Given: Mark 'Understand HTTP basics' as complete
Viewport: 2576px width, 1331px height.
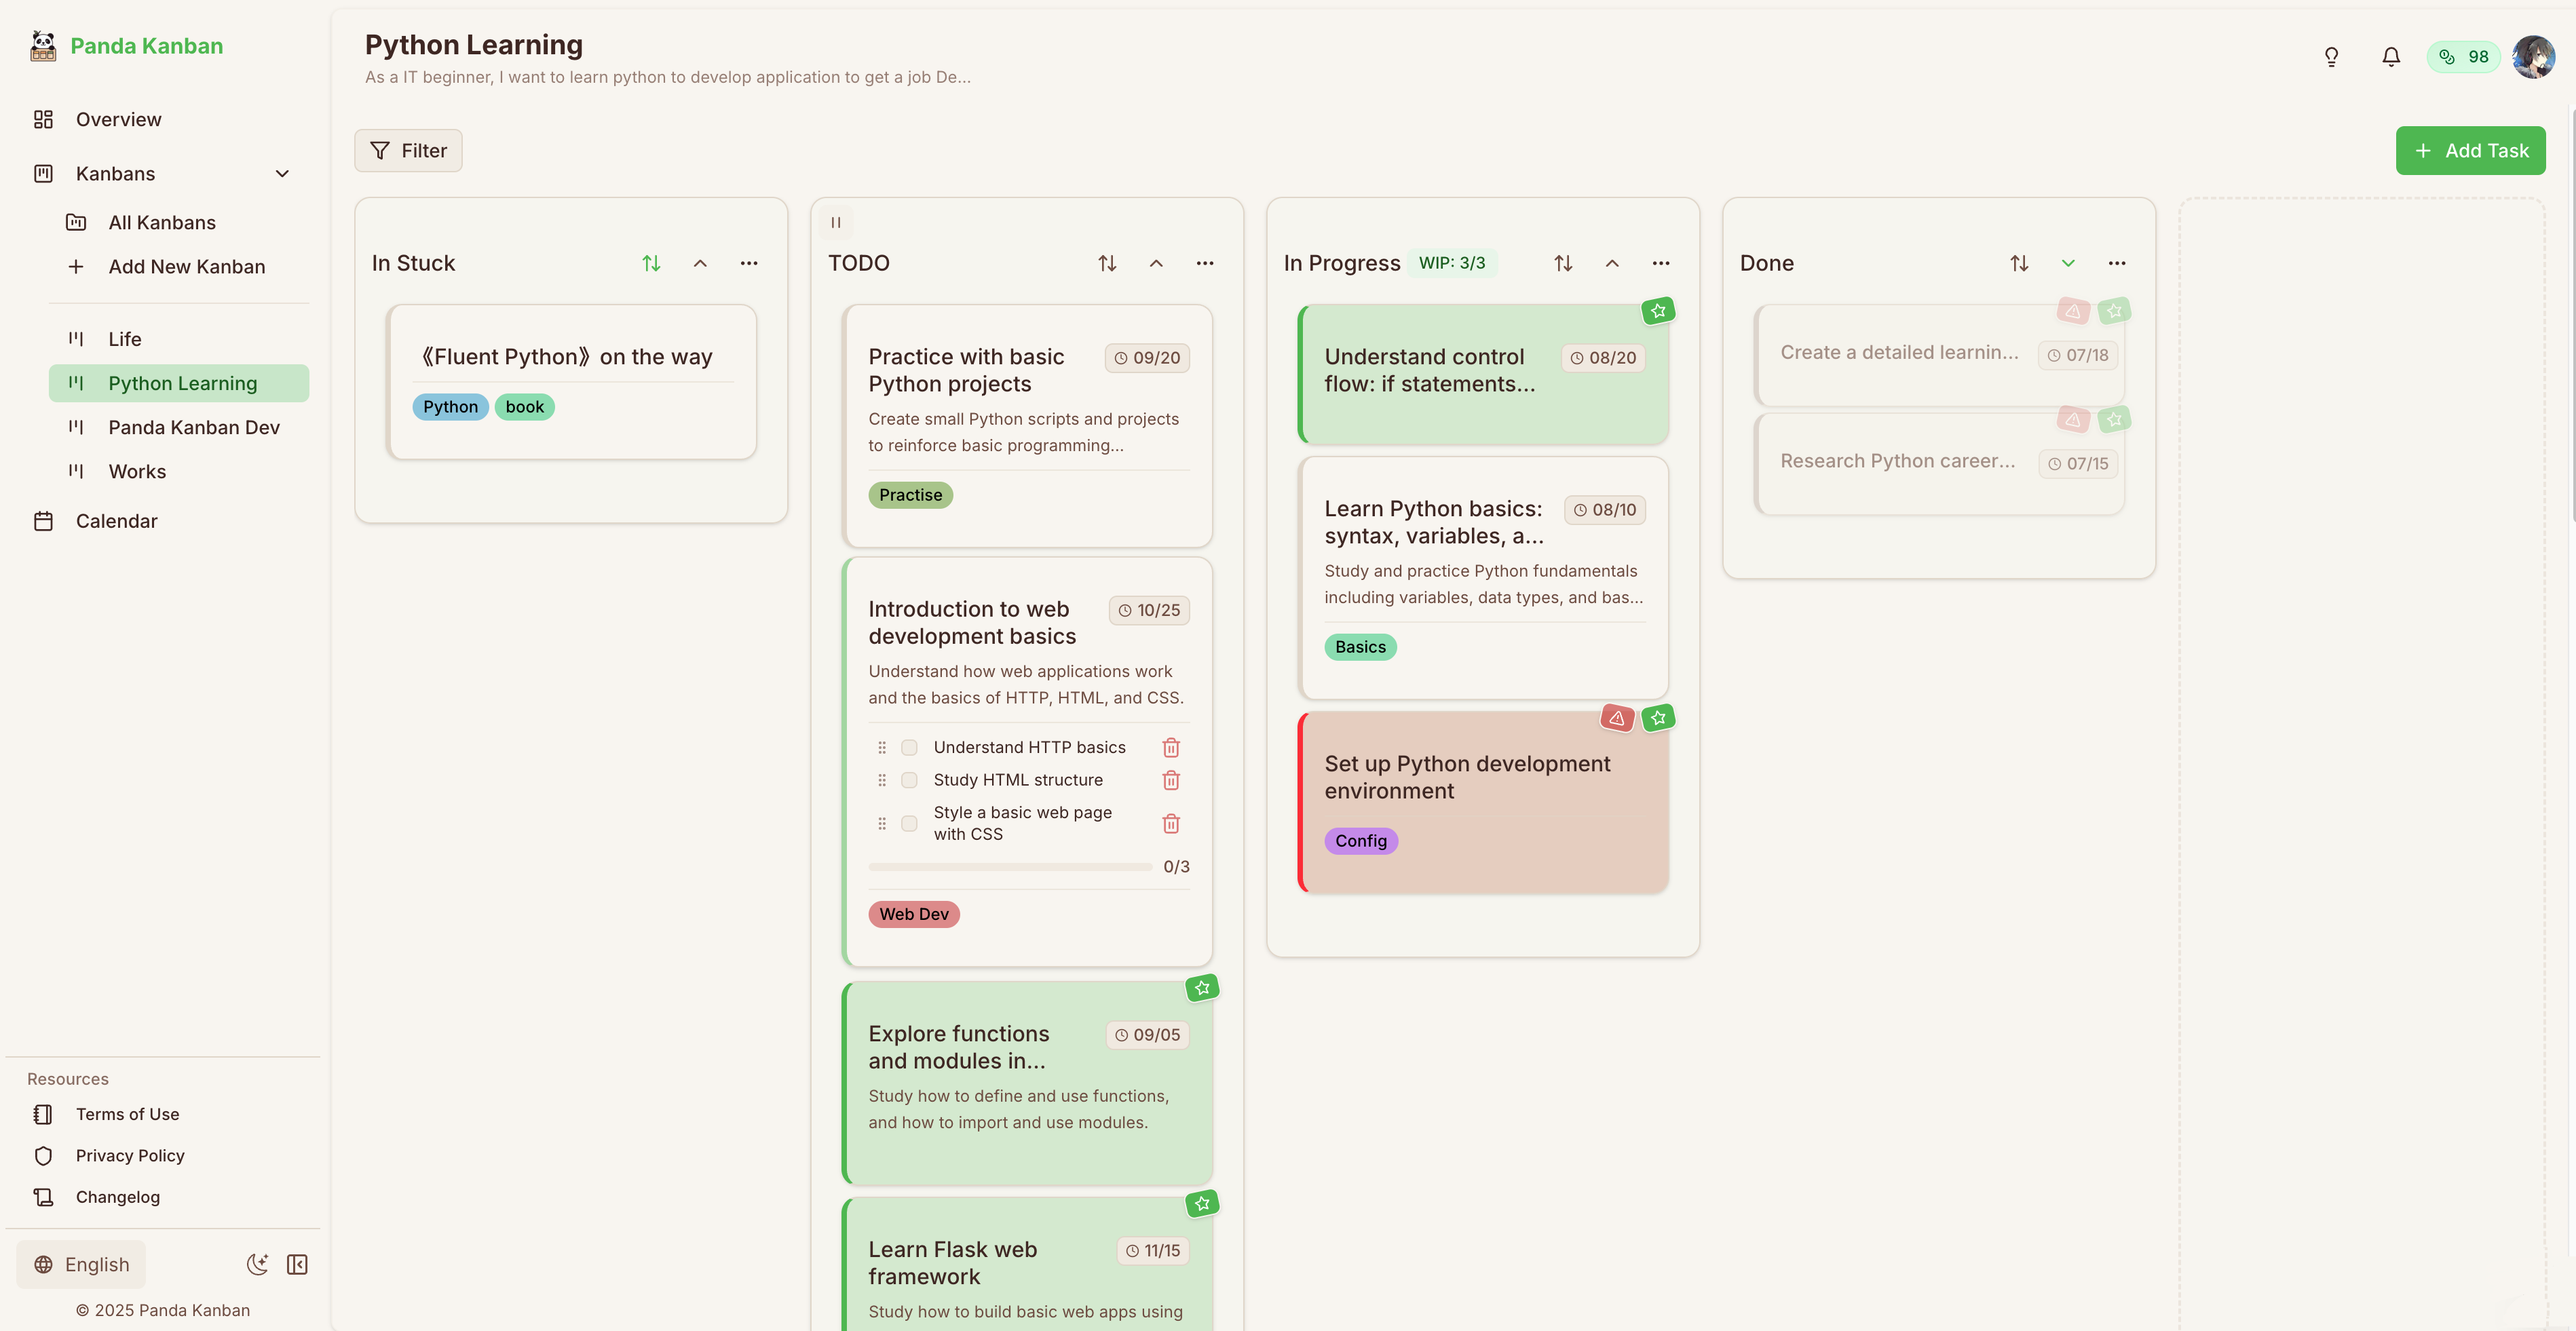Looking at the screenshot, I should click(x=909, y=747).
